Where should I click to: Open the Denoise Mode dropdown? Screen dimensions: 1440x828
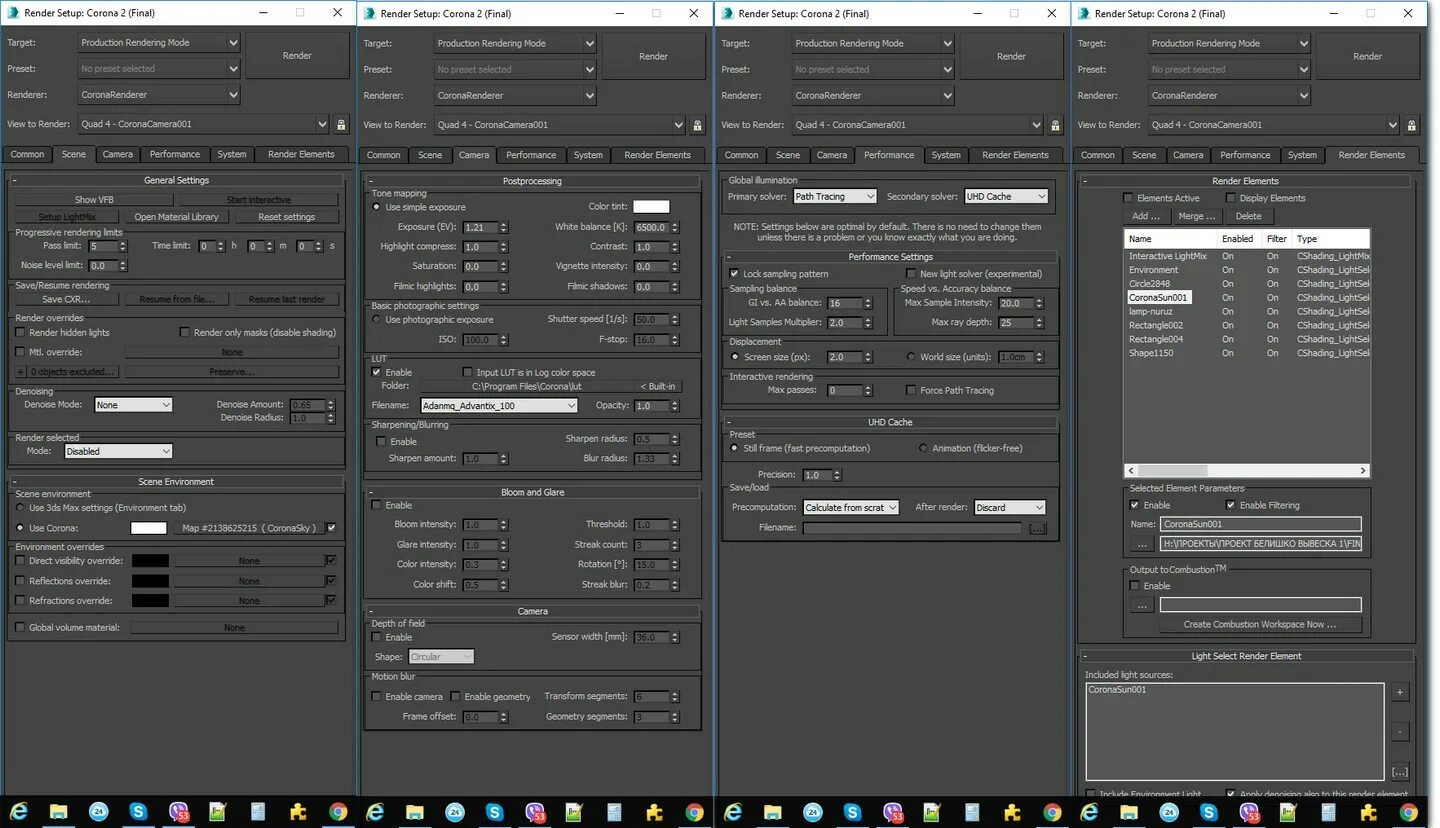coord(134,405)
